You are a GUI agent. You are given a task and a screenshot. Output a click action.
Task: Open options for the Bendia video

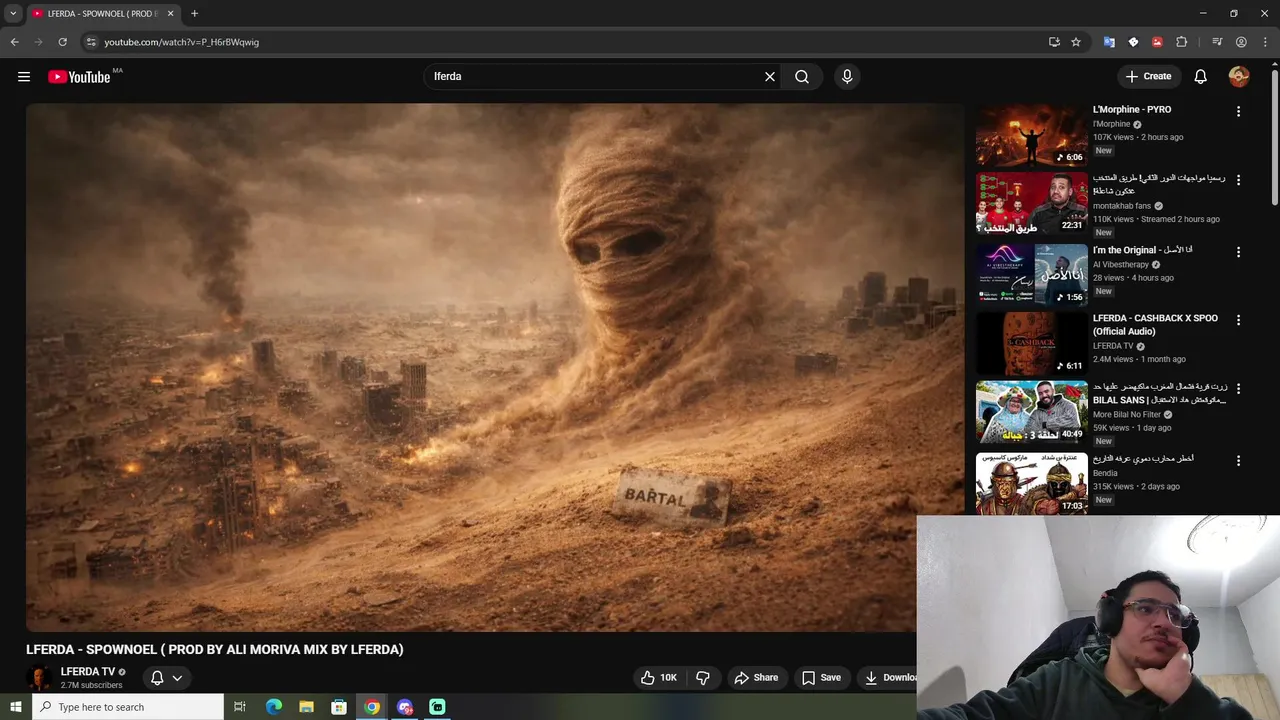tap(1238, 461)
